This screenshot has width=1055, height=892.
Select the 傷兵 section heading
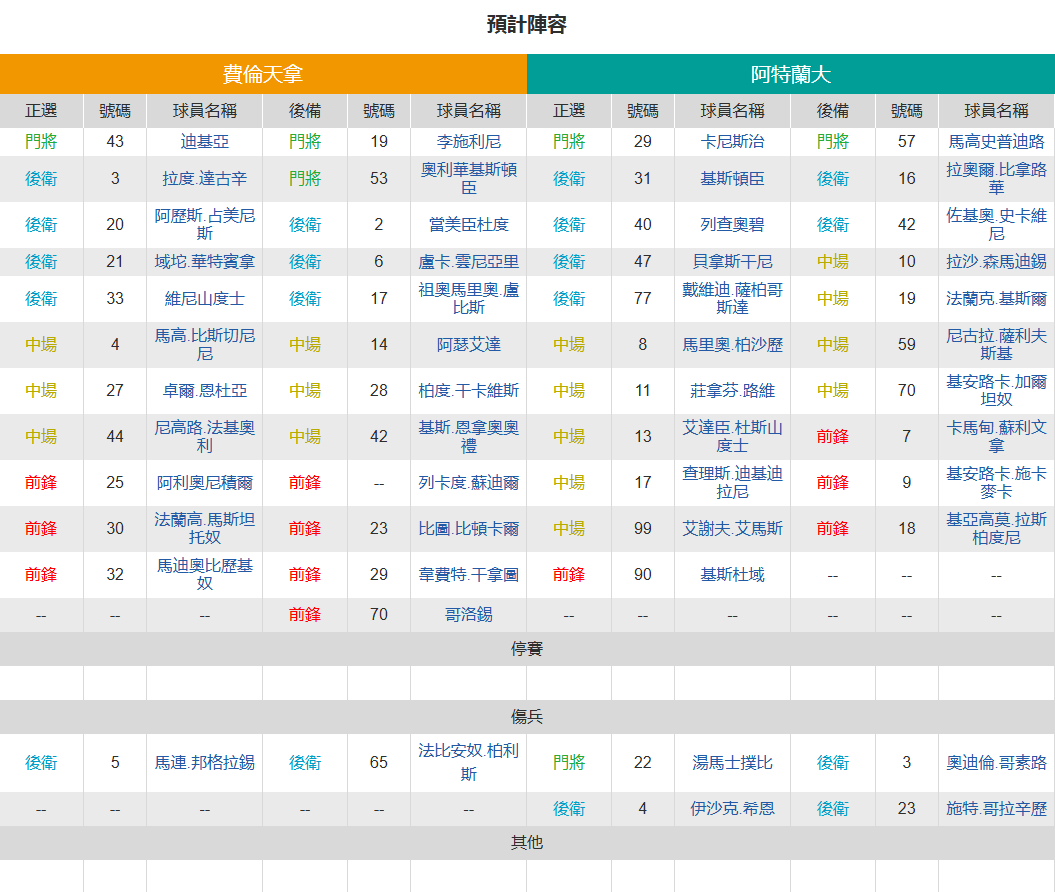tap(527, 717)
